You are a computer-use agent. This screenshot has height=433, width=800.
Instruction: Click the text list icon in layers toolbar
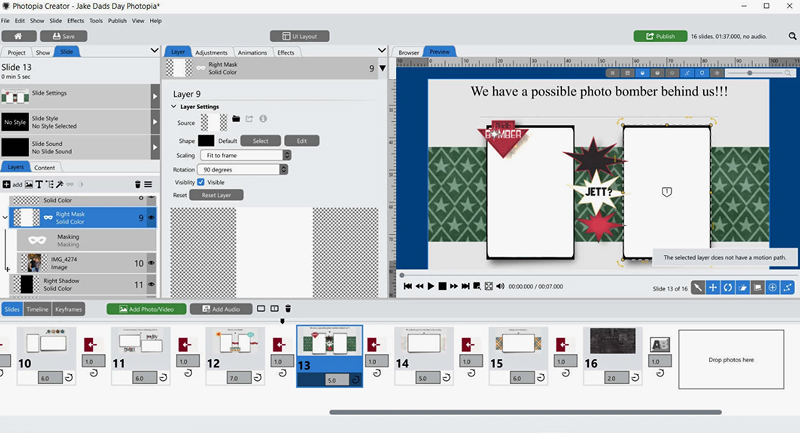tap(49, 185)
